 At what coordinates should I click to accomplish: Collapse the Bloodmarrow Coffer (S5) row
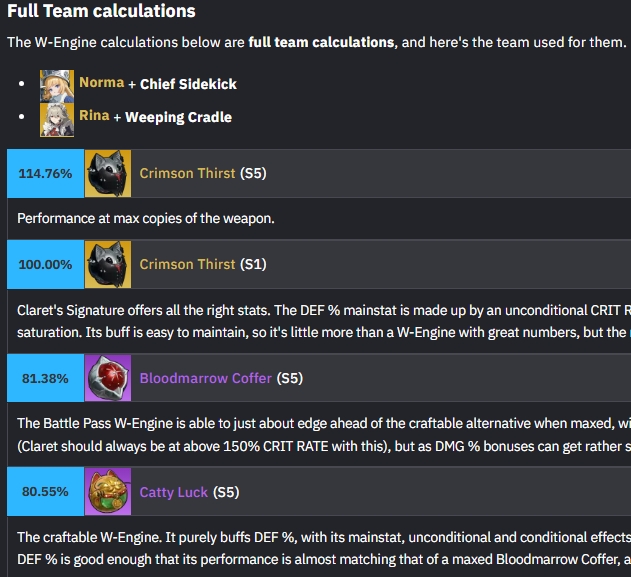[x=319, y=378]
